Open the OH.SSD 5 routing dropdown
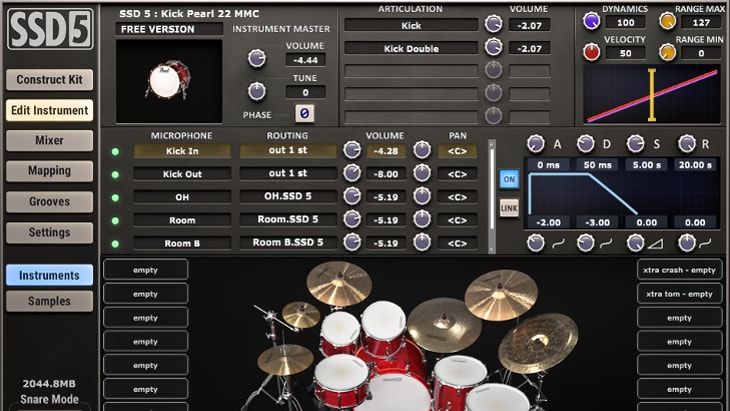This screenshot has height=411, width=730. 288,196
